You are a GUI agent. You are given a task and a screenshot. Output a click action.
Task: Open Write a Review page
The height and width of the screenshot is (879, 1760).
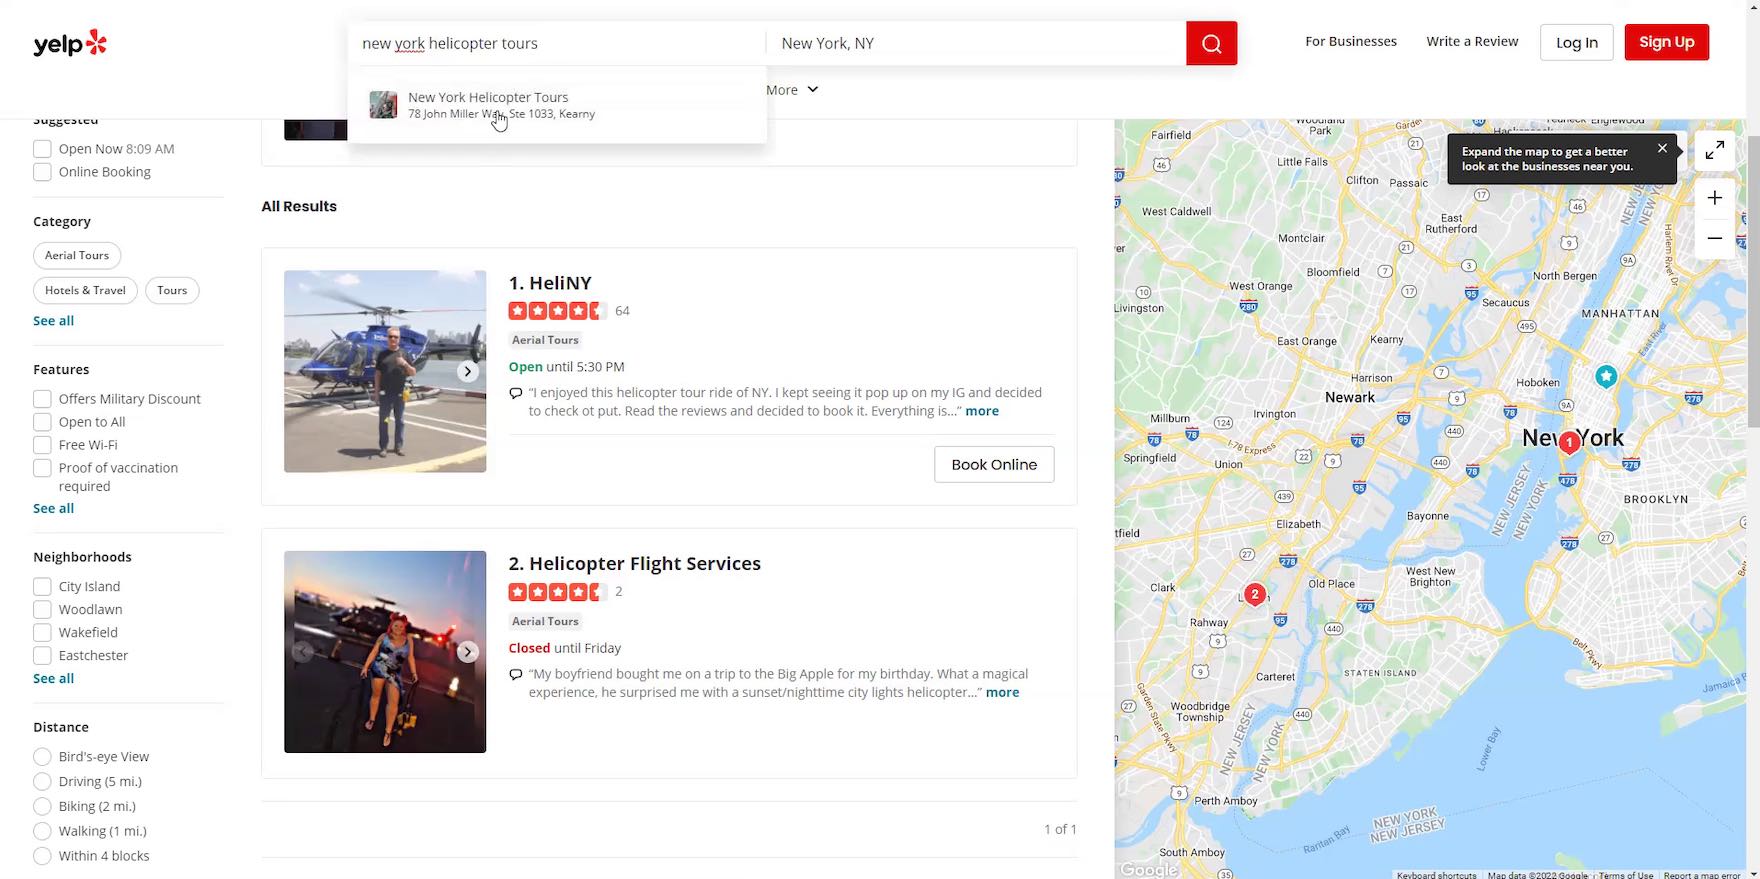pos(1472,42)
